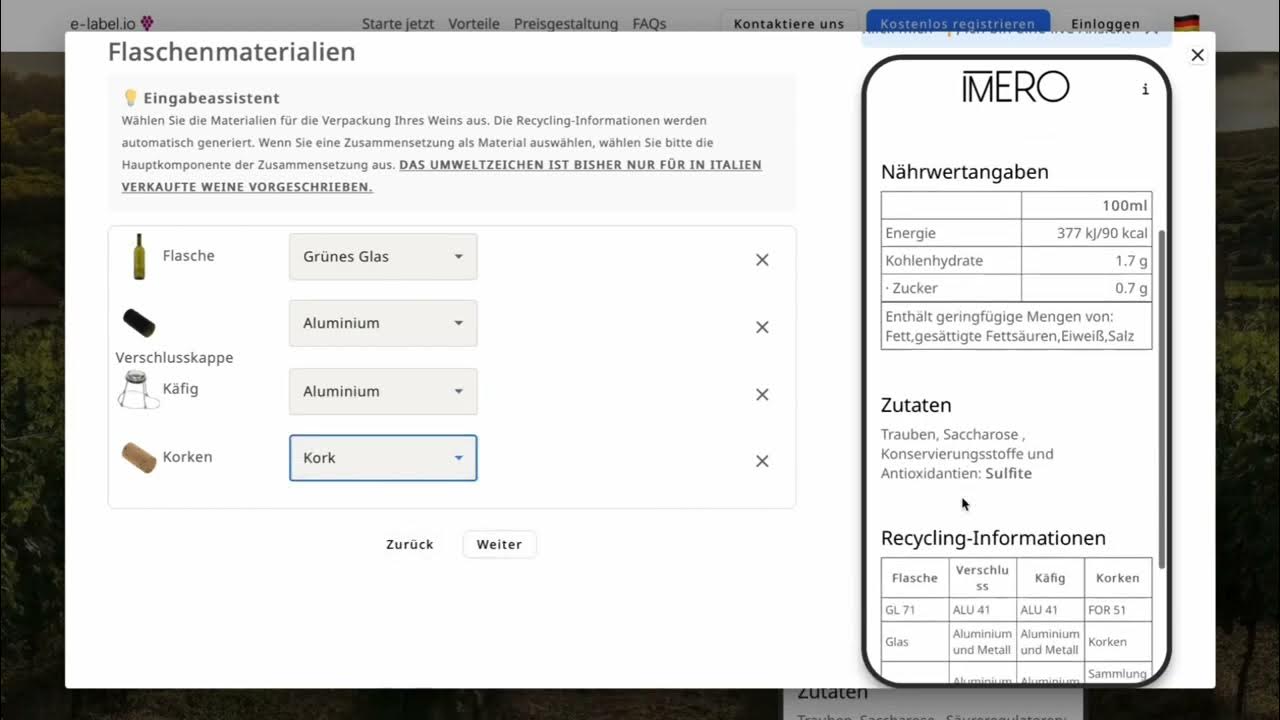Open FAQs menu item
The height and width of the screenshot is (720, 1280).
point(649,23)
